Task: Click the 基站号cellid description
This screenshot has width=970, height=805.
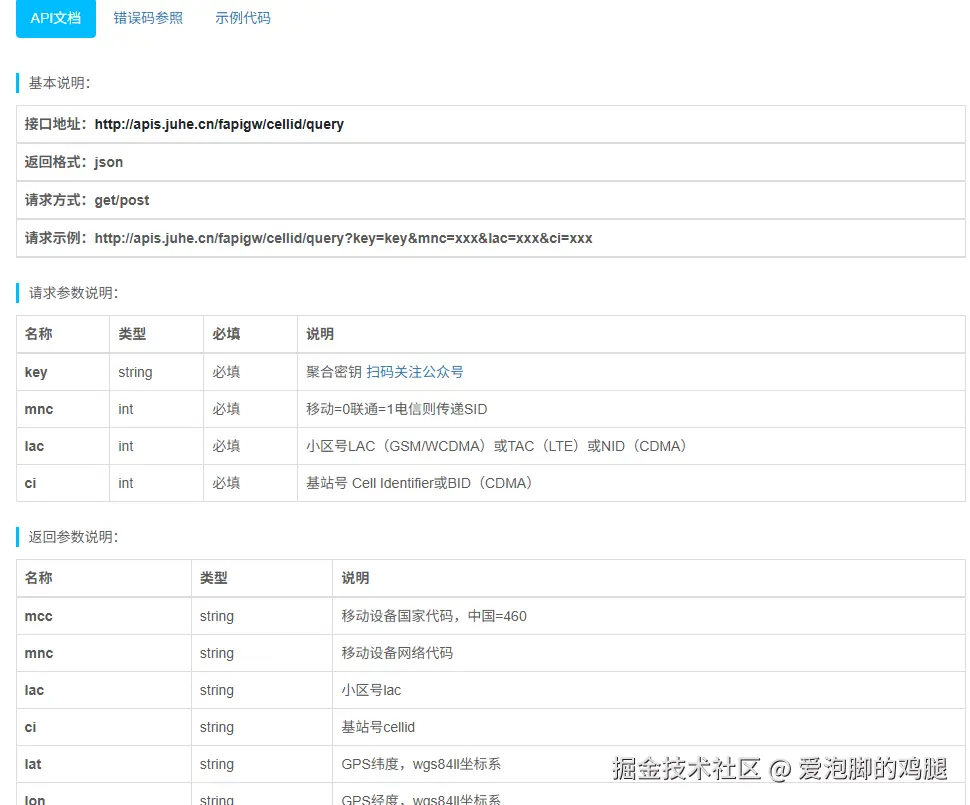Action: click(378, 728)
